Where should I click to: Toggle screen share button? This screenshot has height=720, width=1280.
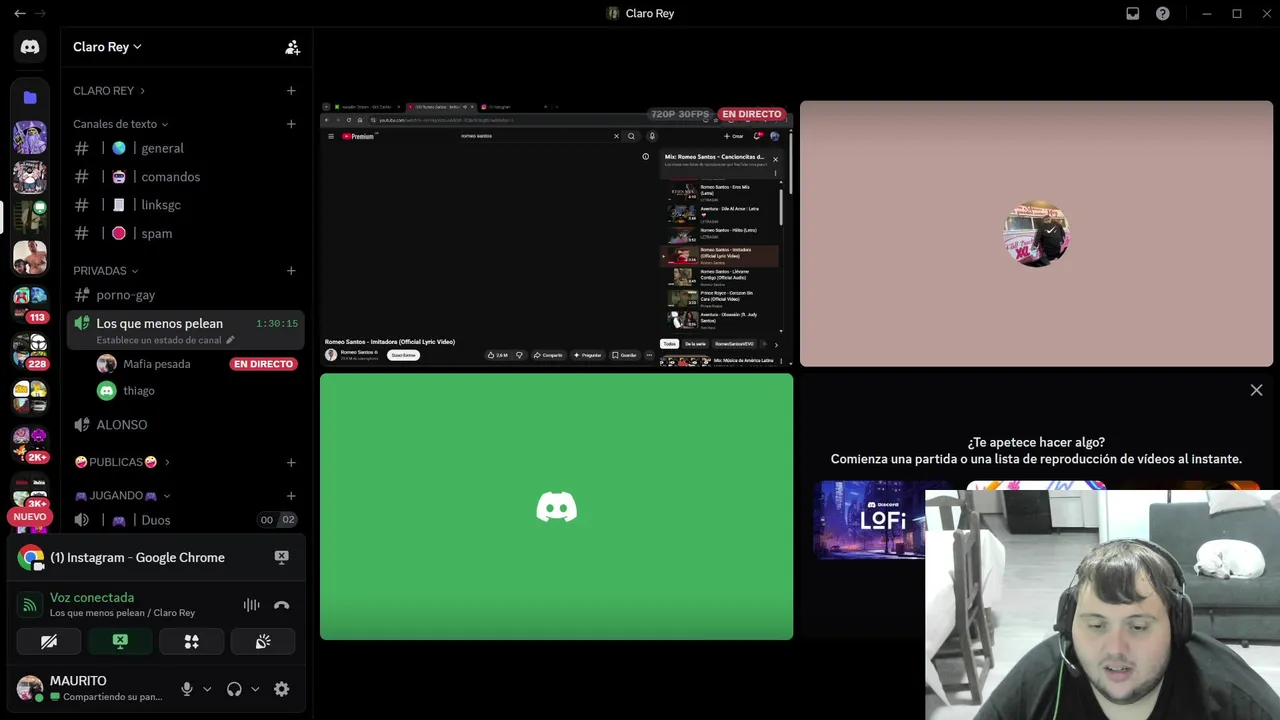click(120, 641)
